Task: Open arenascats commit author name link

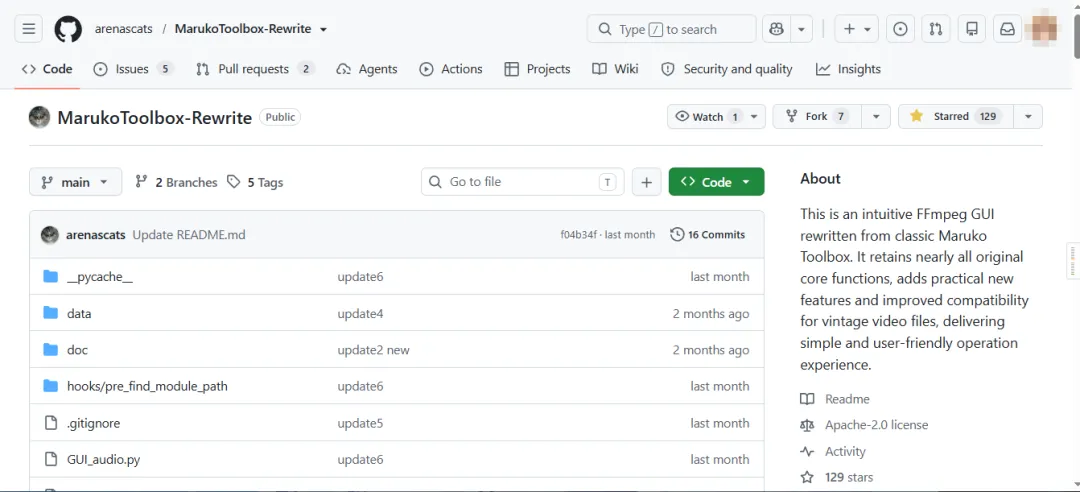Action: point(96,235)
